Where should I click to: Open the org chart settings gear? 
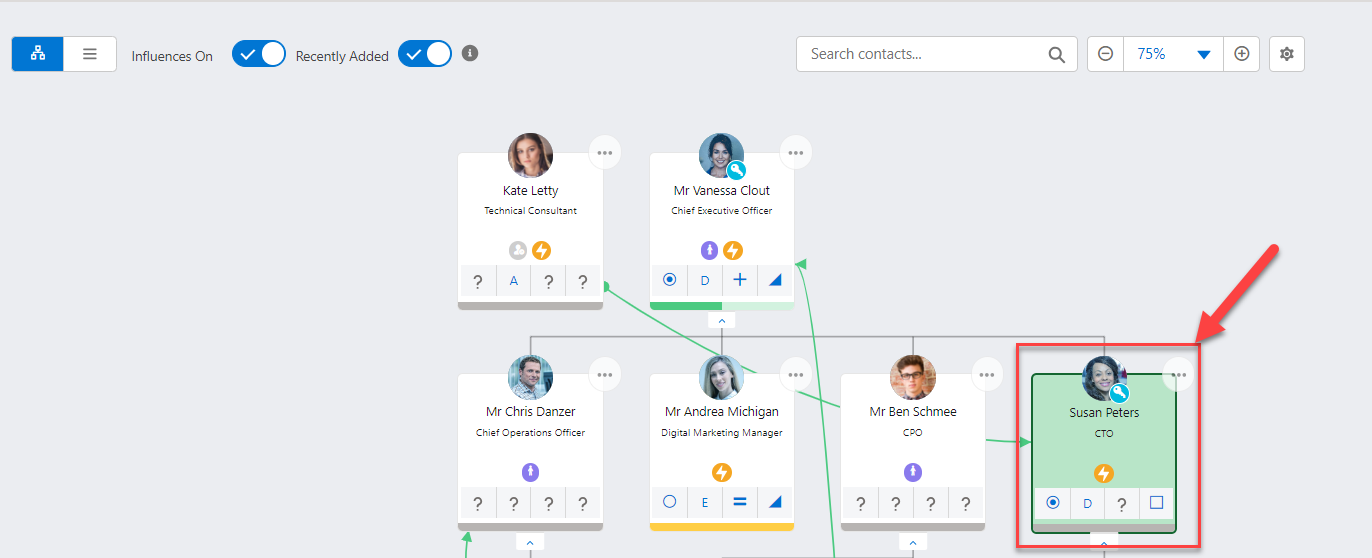coord(1287,54)
